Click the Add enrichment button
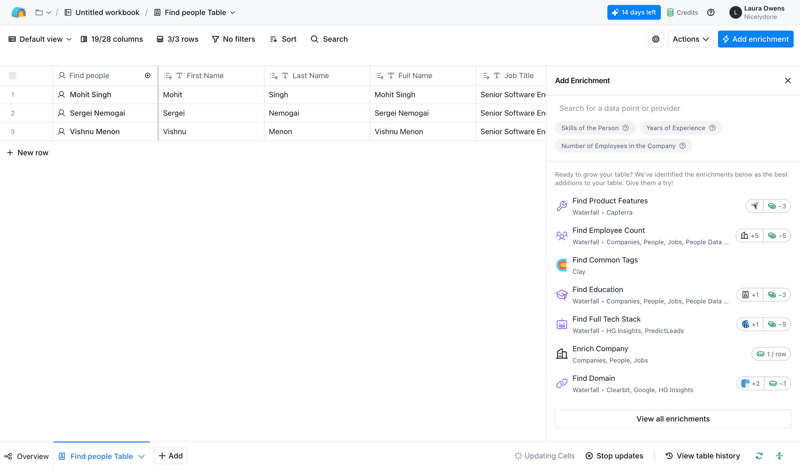 pos(755,39)
